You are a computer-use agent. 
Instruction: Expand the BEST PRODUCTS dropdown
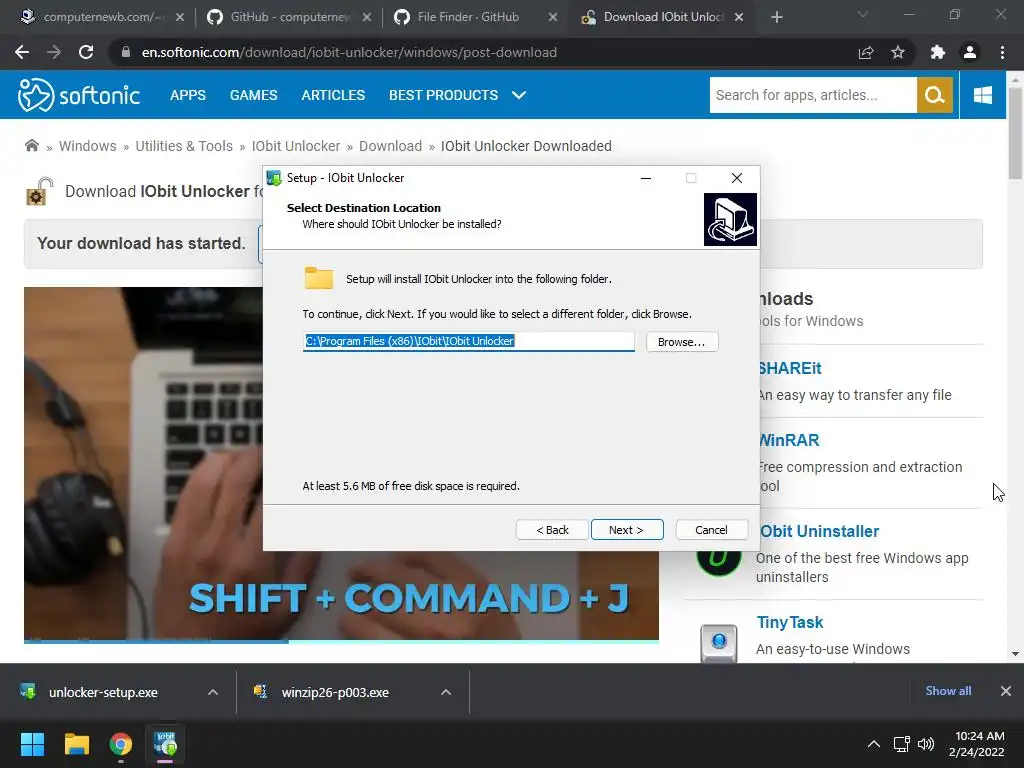click(457, 95)
